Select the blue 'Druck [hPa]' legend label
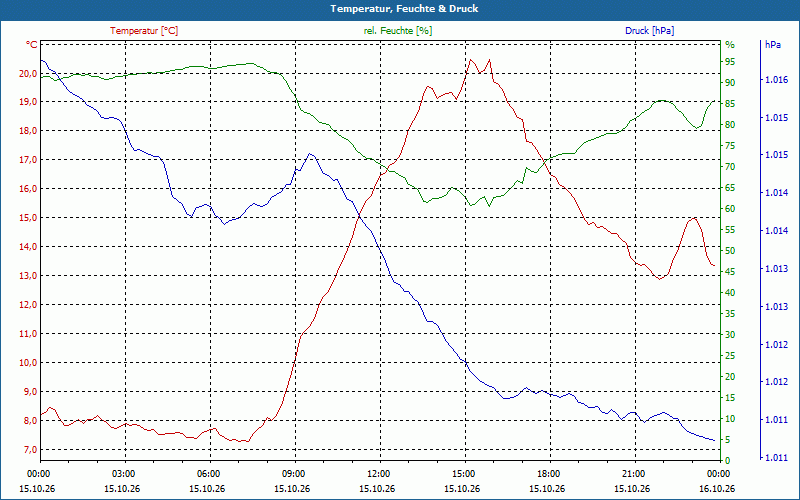 pos(649,31)
